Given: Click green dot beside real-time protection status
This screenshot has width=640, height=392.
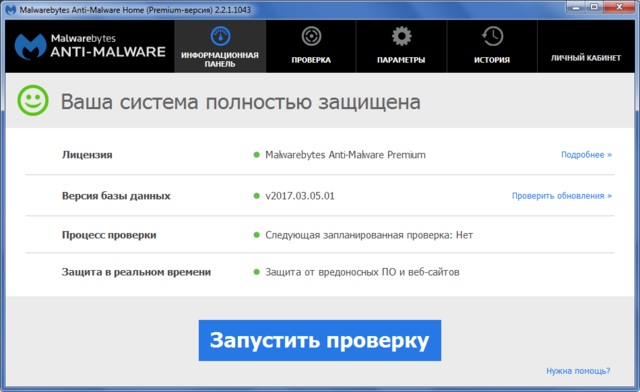Looking at the screenshot, I should (x=256, y=272).
